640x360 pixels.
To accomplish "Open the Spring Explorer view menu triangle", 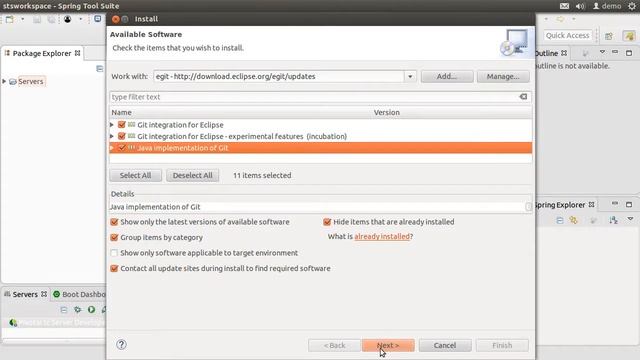I will click(x=630, y=219).
